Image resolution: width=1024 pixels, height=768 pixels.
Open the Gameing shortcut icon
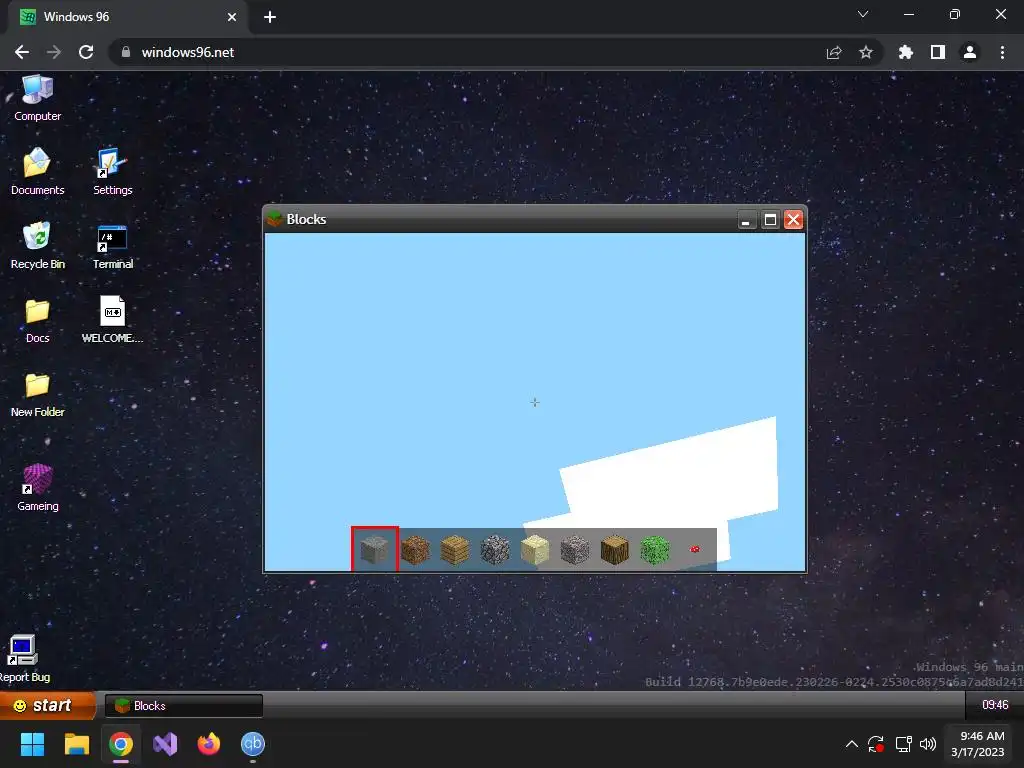click(x=37, y=487)
